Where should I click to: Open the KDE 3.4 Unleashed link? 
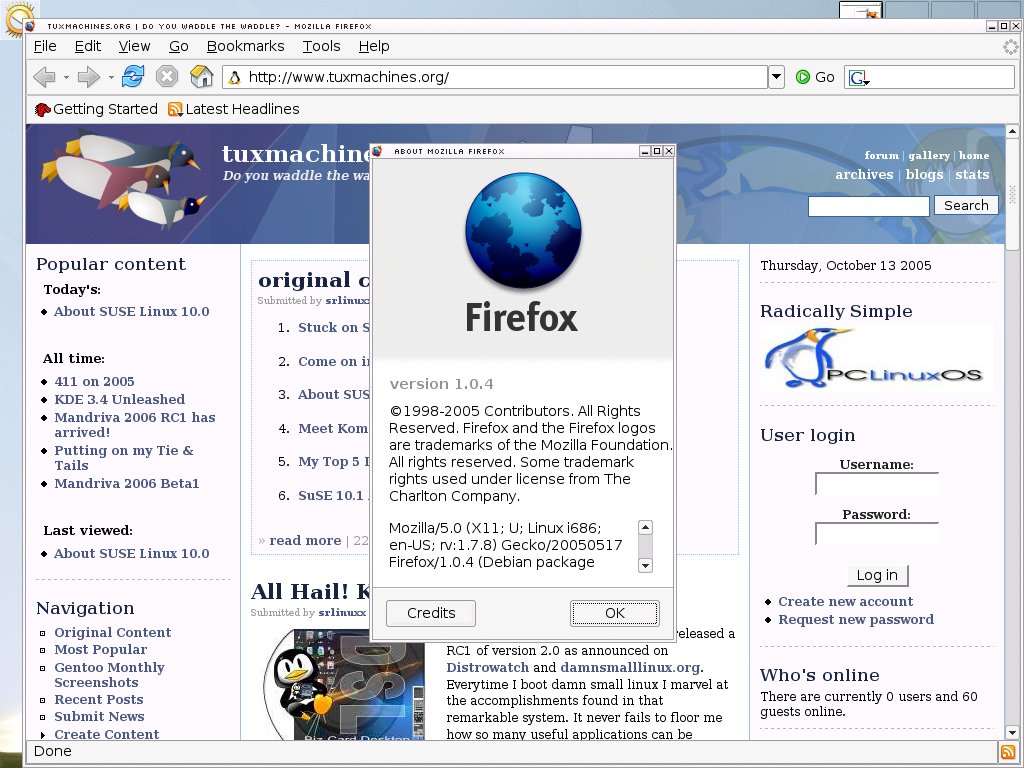tap(120, 400)
